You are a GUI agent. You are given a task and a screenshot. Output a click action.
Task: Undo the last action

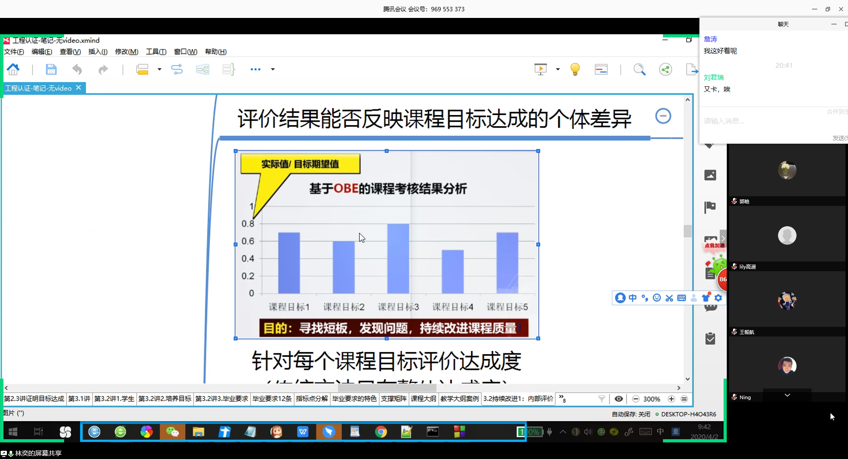tap(77, 70)
